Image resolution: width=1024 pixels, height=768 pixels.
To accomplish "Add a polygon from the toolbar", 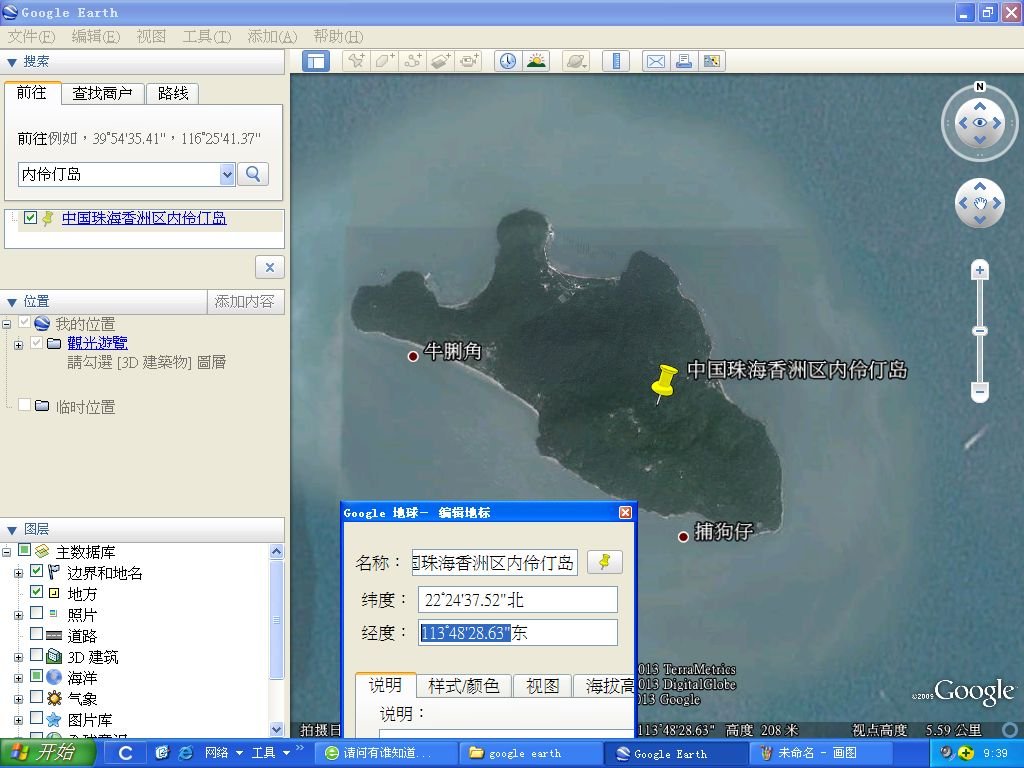I will pos(385,61).
